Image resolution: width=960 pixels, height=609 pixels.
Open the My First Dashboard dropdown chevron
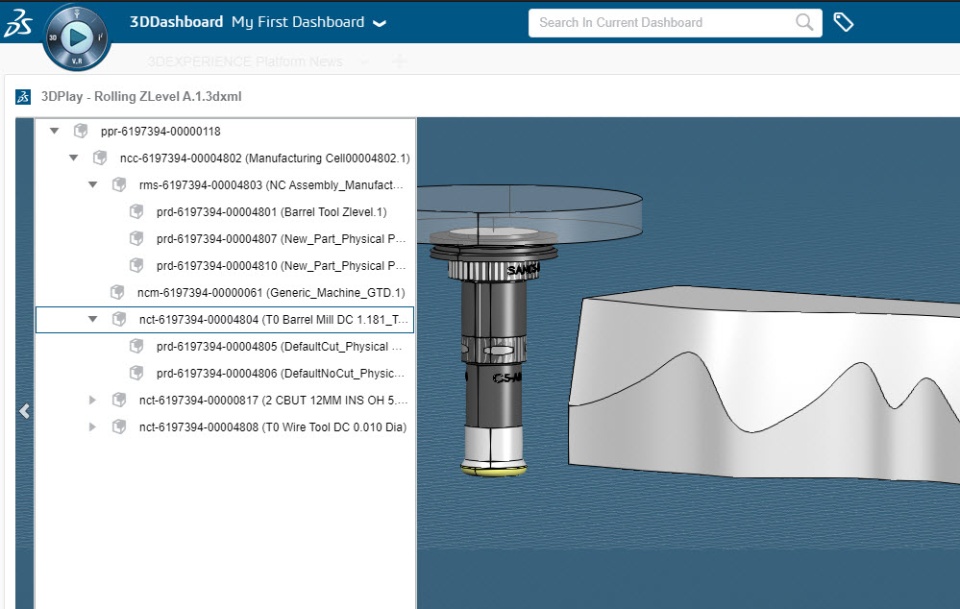(380, 24)
